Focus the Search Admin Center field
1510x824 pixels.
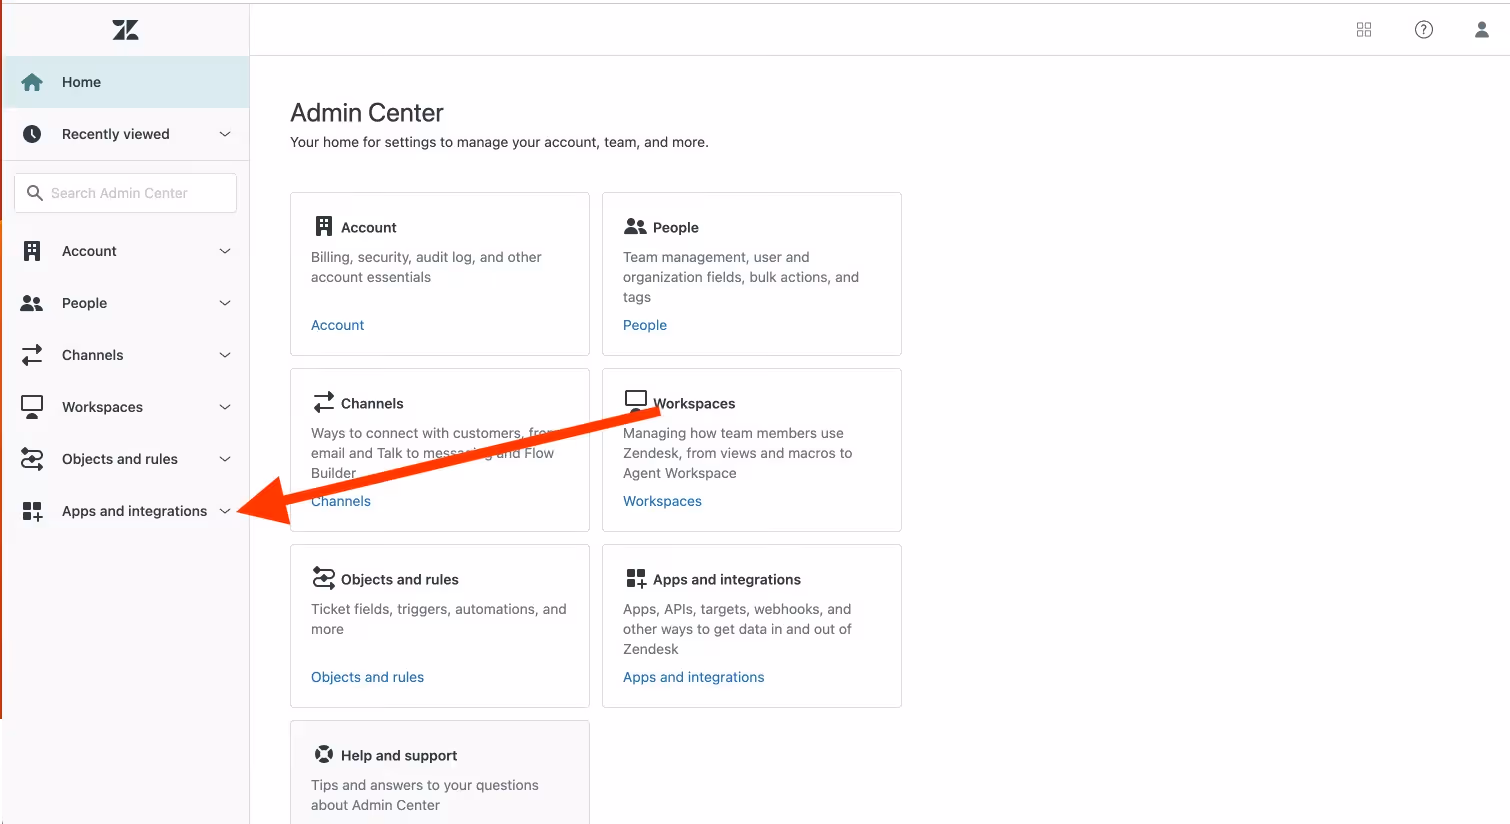[126, 193]
